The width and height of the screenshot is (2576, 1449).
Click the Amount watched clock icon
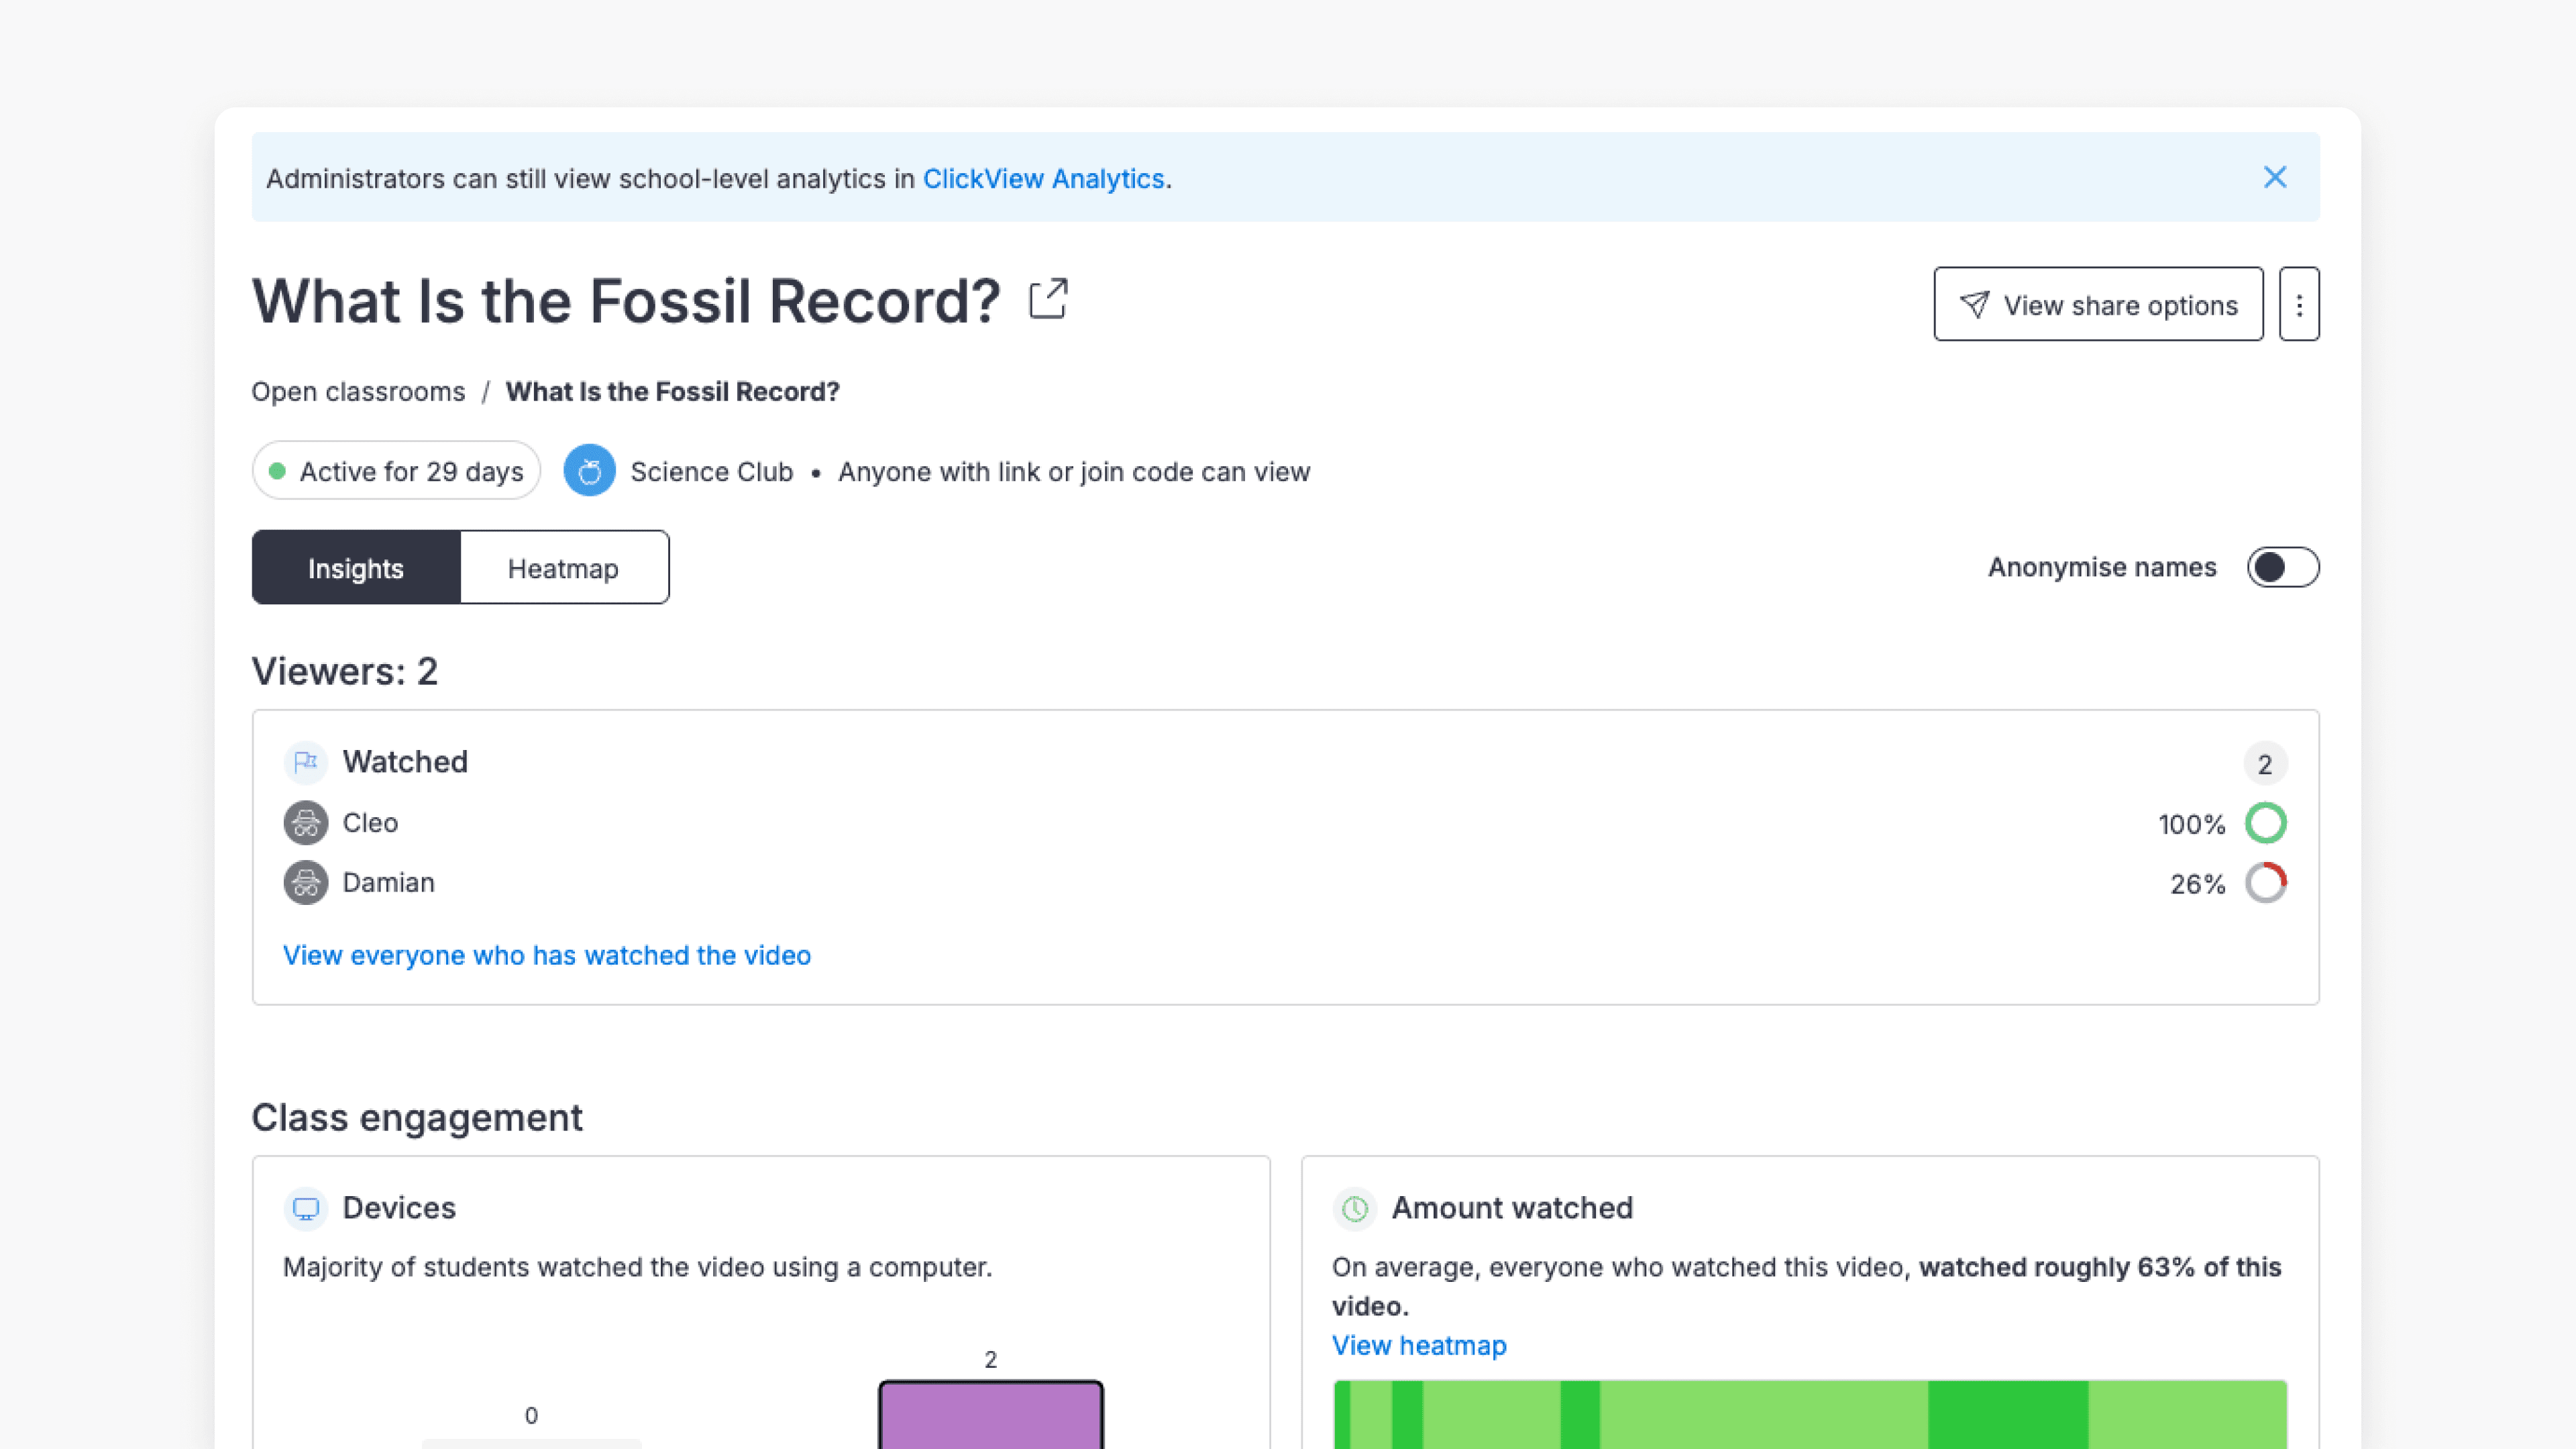1354,1208
